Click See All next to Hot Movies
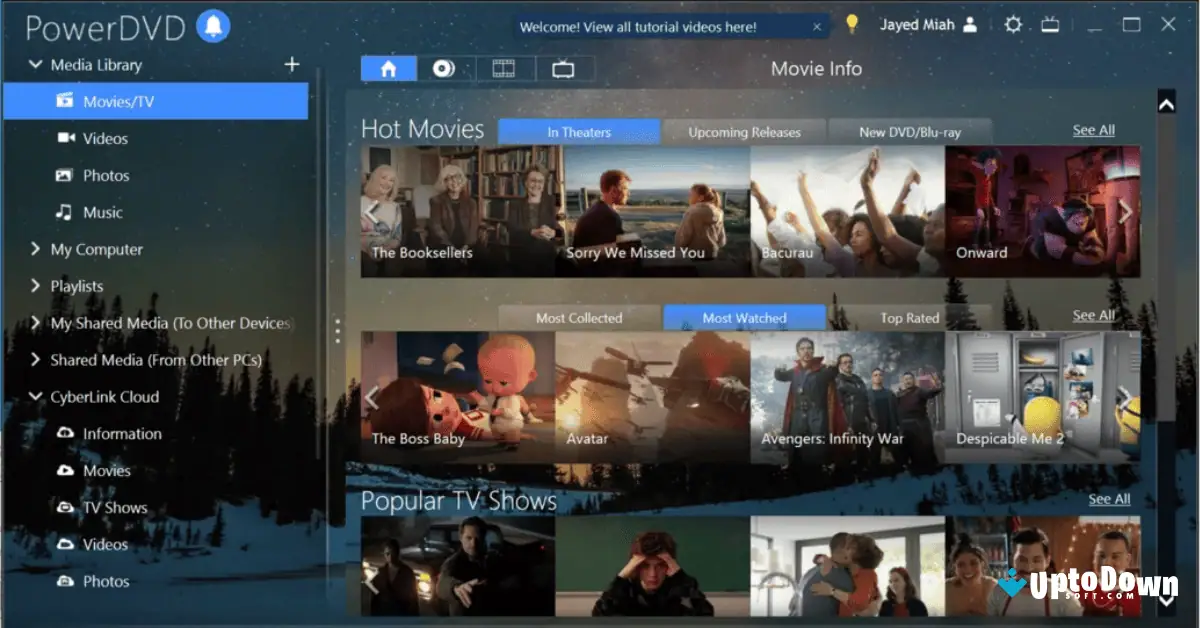The image size is (1200, 628). (1093, 129)
